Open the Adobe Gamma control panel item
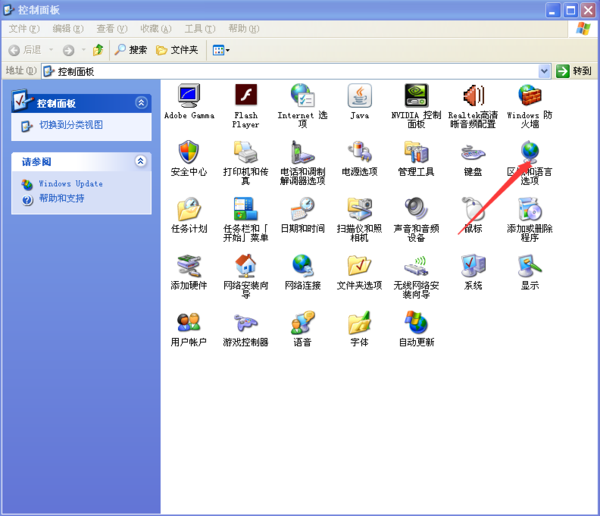This screenshot has width=600, height=516. point(189,96)
